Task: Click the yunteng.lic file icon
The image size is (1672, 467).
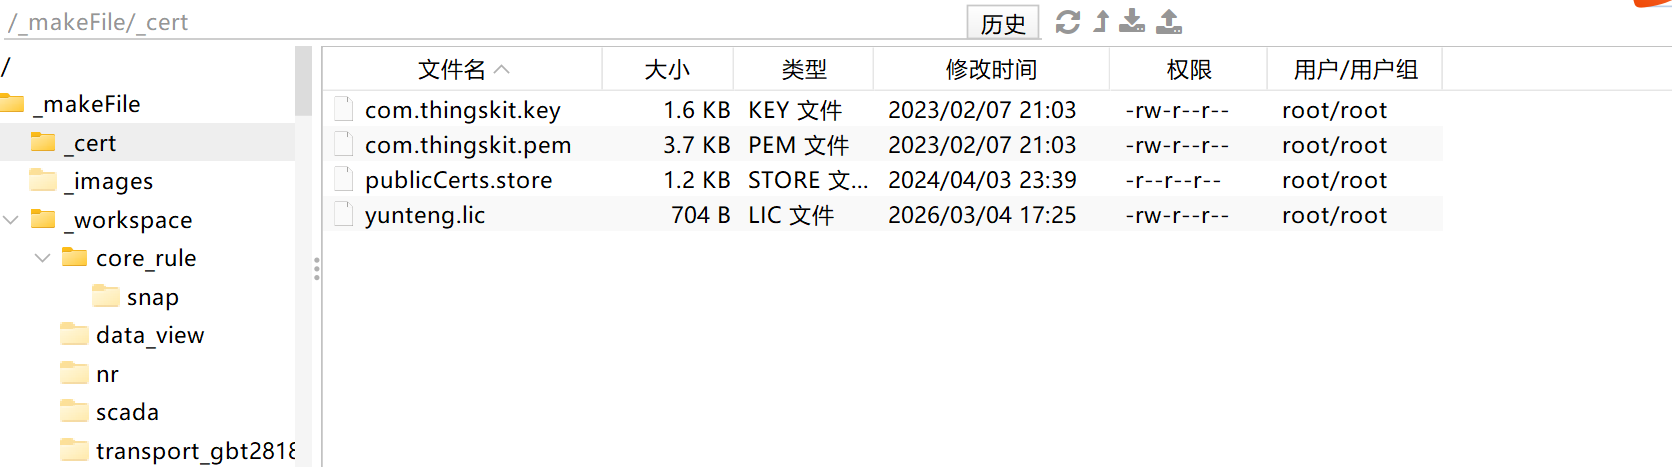Action: [344, 214]
